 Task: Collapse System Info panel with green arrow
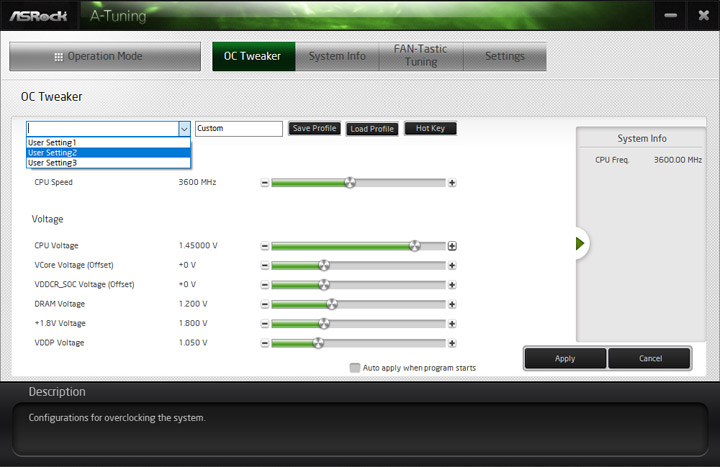point(580,243)
